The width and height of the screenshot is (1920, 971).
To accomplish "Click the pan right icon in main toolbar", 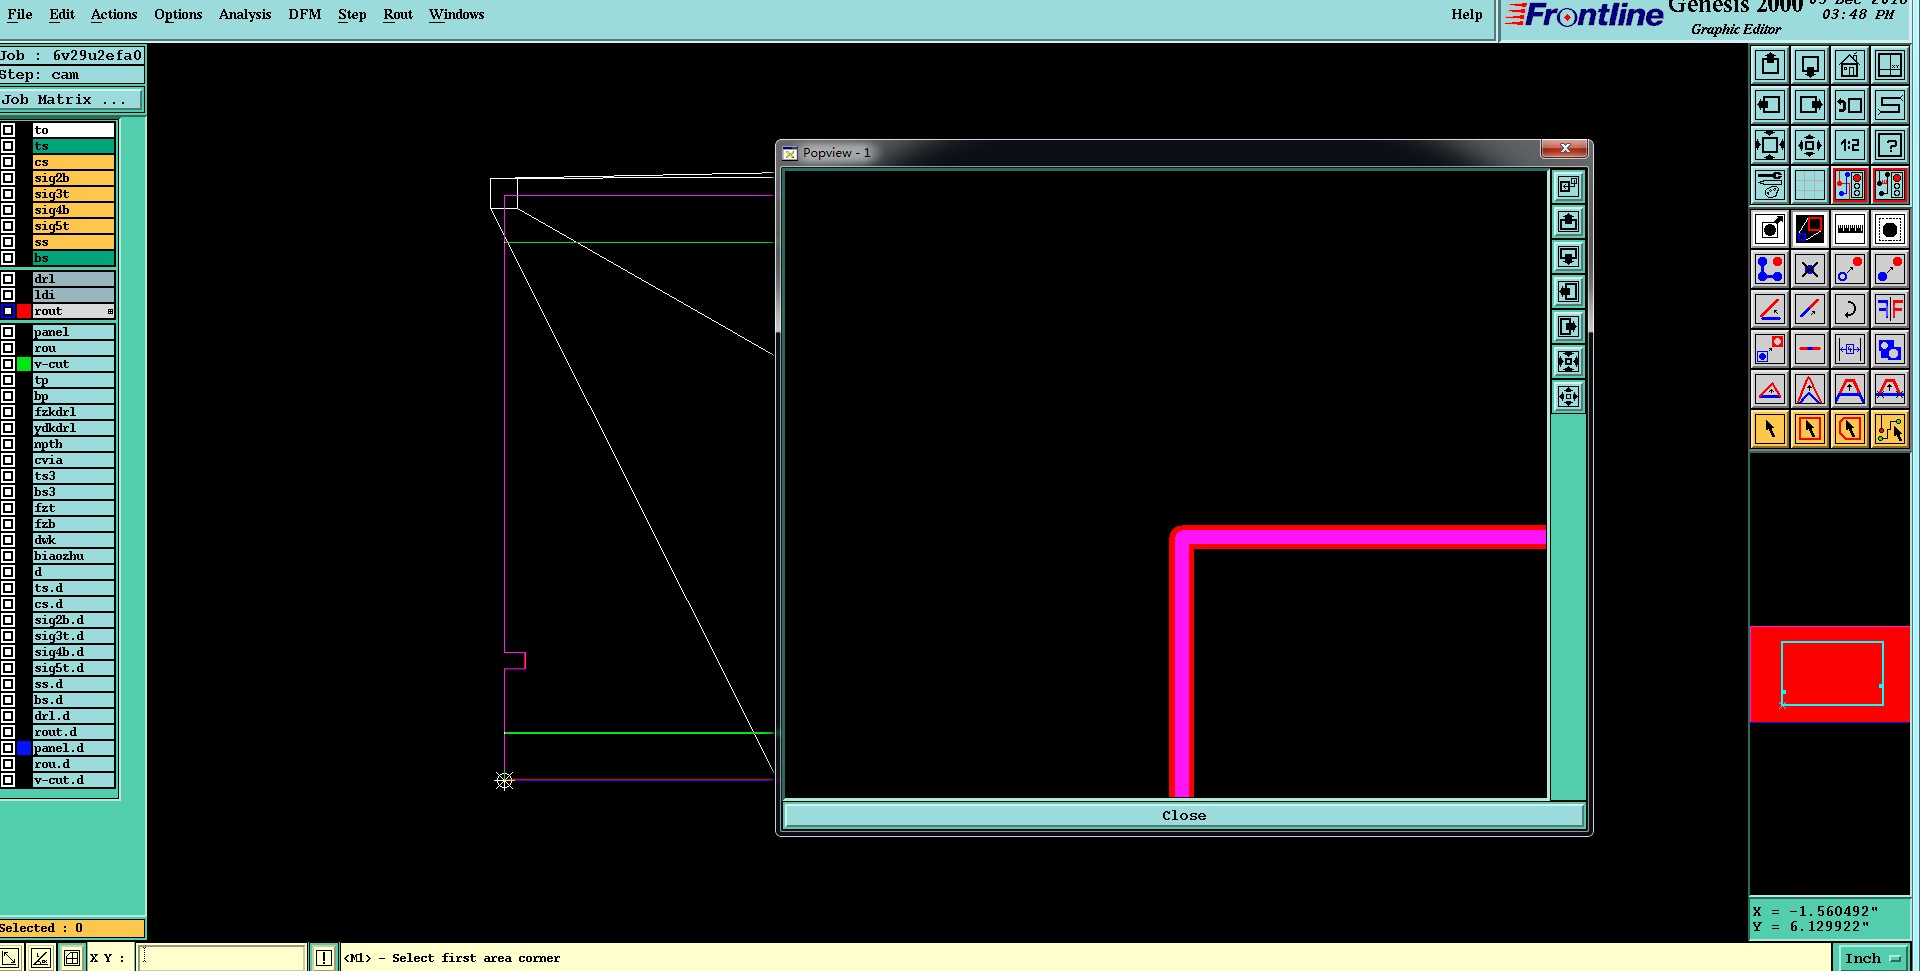I will [x=1810, y=105].
